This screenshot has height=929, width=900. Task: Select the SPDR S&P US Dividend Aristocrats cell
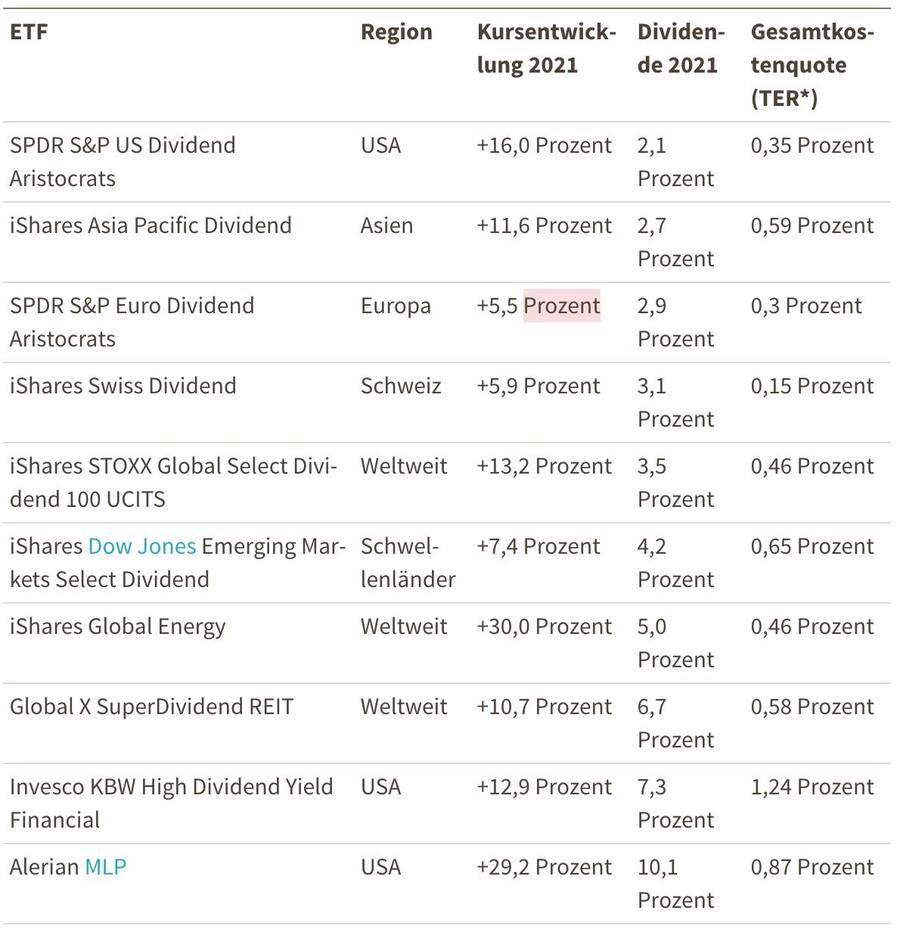123,162
